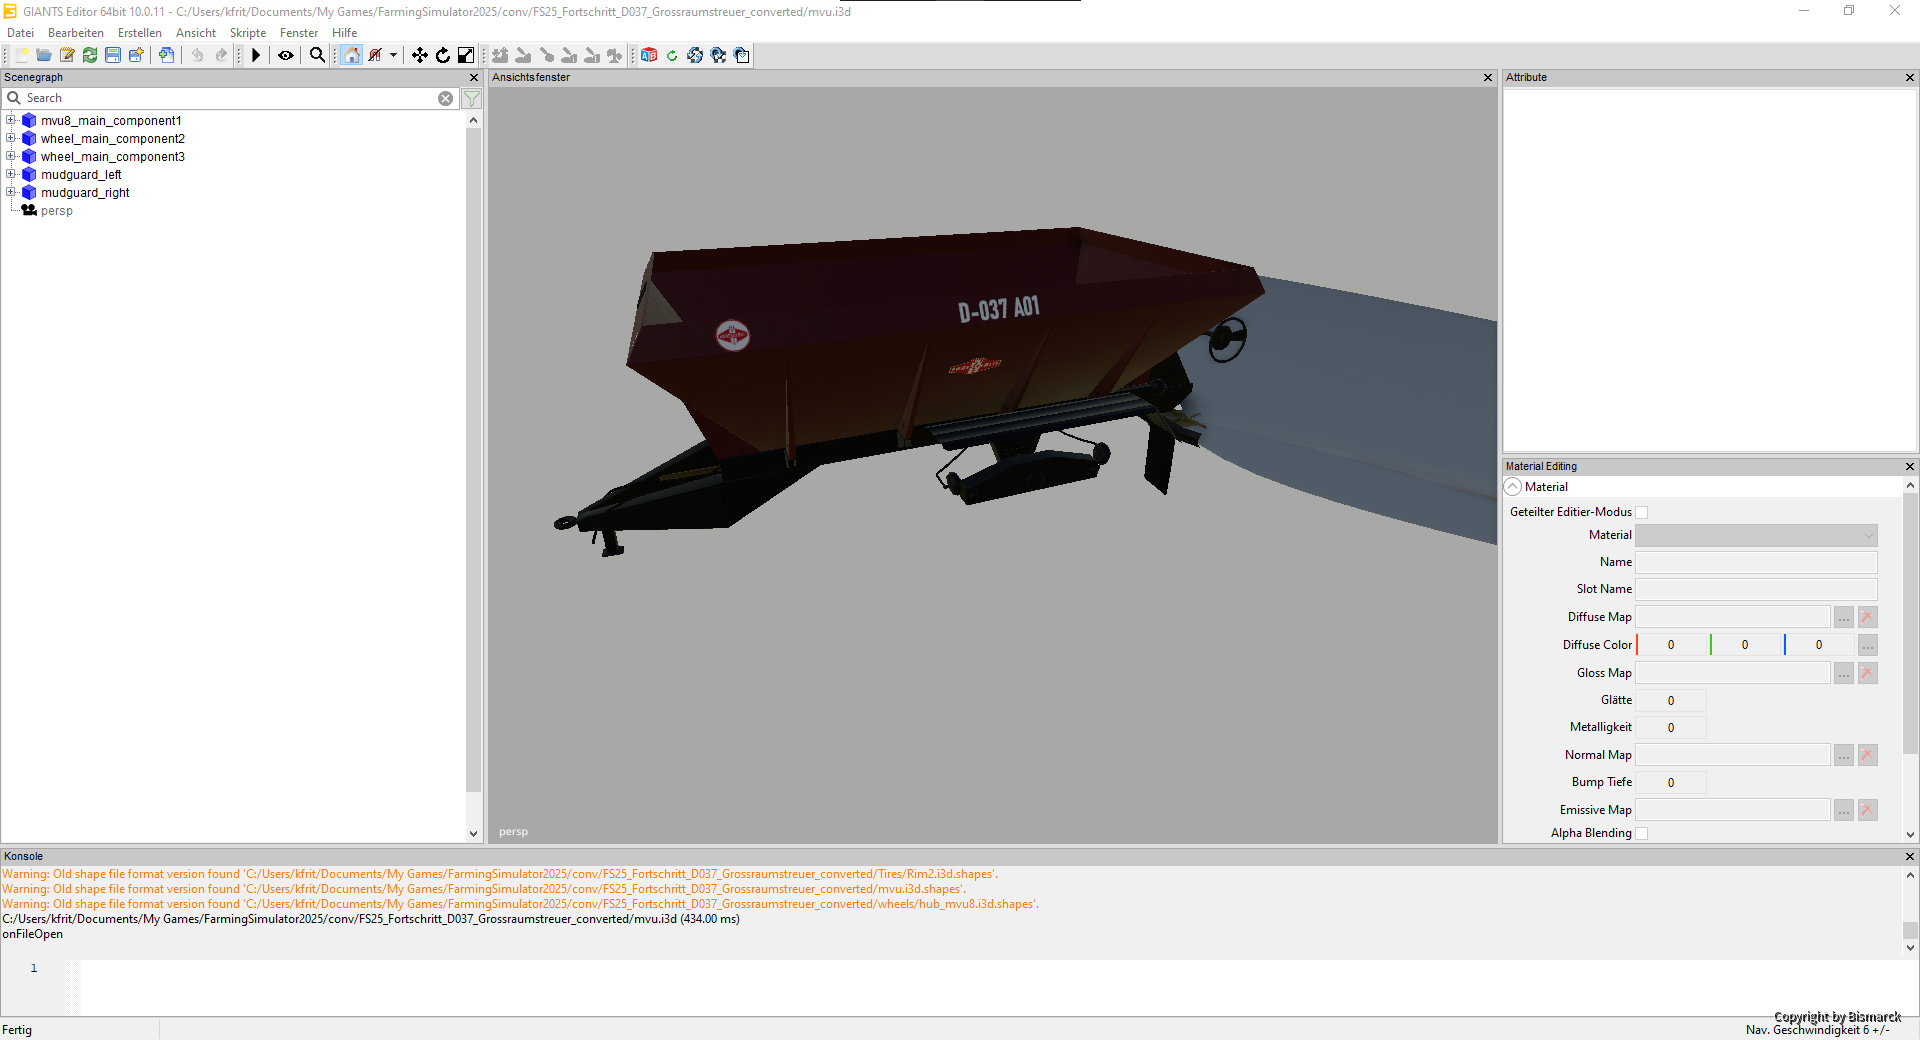This screenshot has width=1920, height=1040.
Task: Click the magnifier search icon in toolbar
Action: [317, 55]
